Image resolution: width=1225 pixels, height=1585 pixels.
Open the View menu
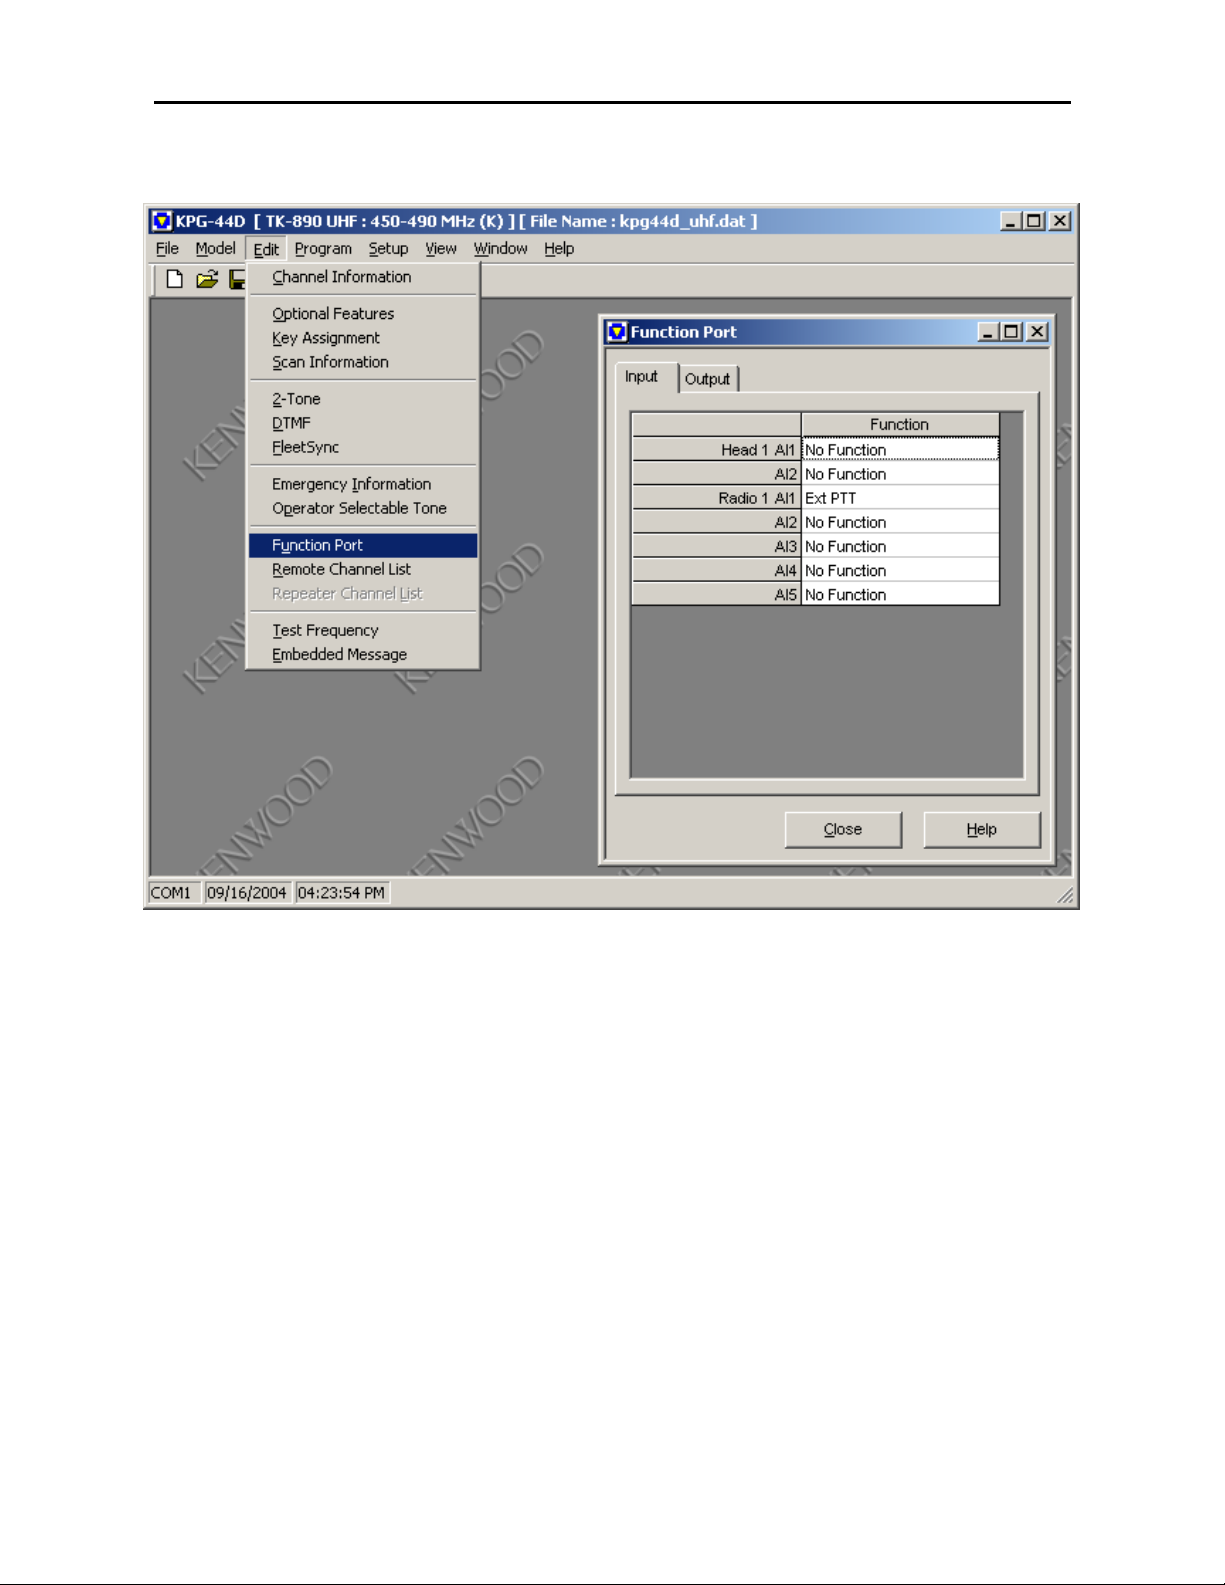pyautogui.click(x=441, y=248)
